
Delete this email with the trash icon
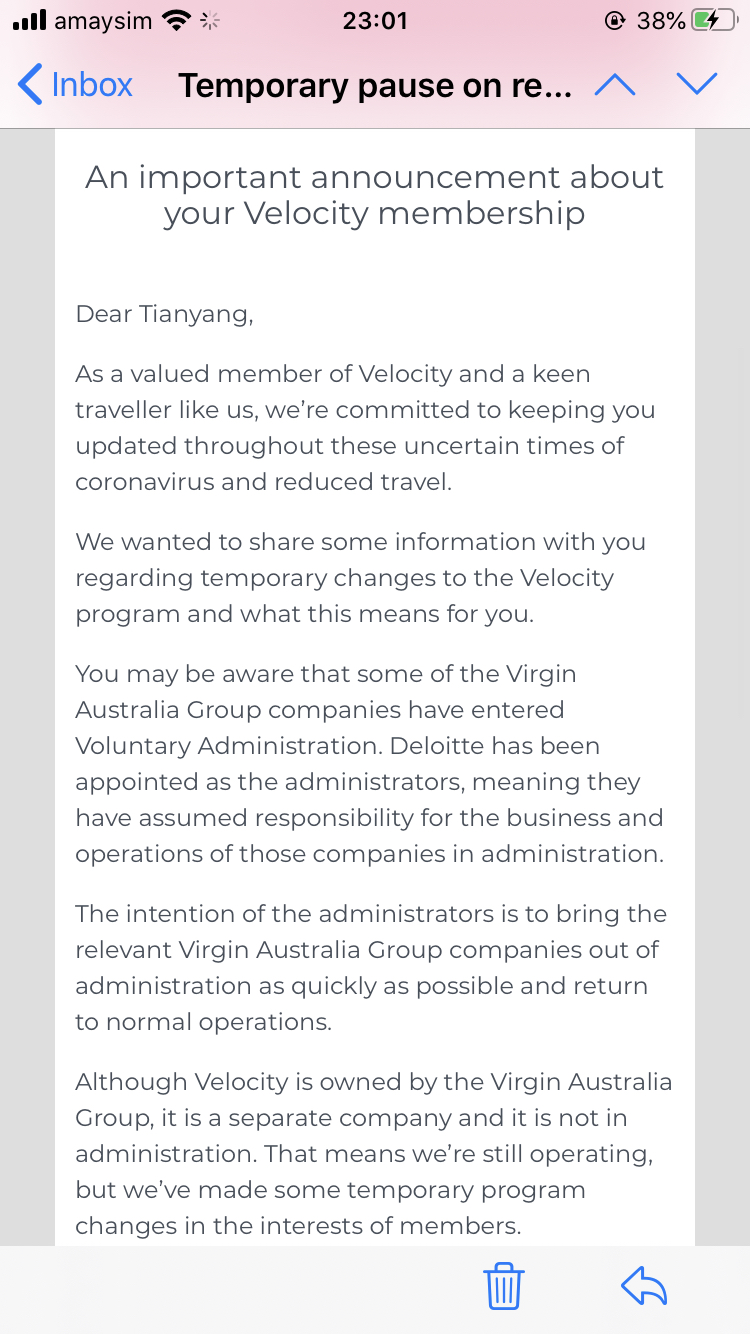pos(504,1285)
